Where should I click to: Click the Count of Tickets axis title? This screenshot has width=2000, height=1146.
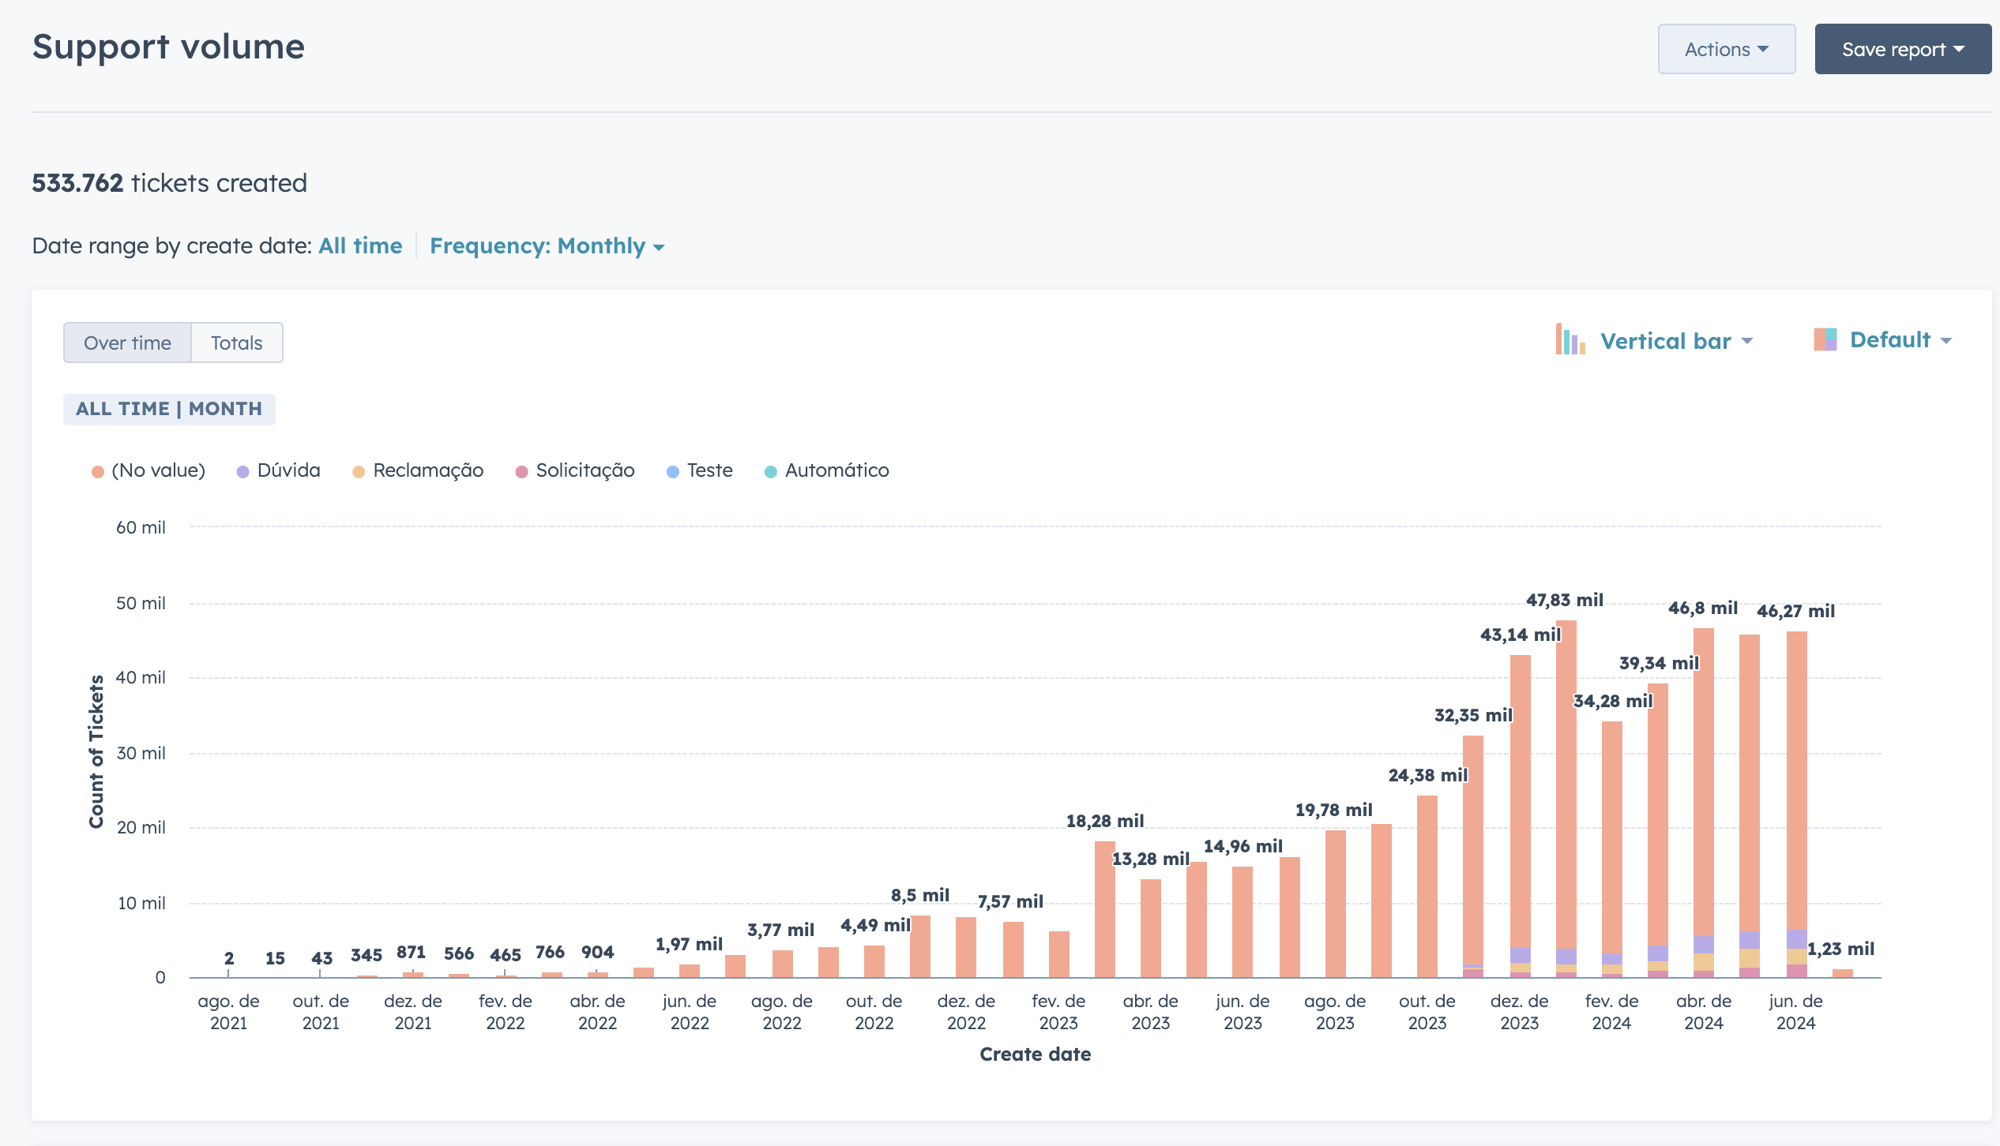tap(96, 752)
